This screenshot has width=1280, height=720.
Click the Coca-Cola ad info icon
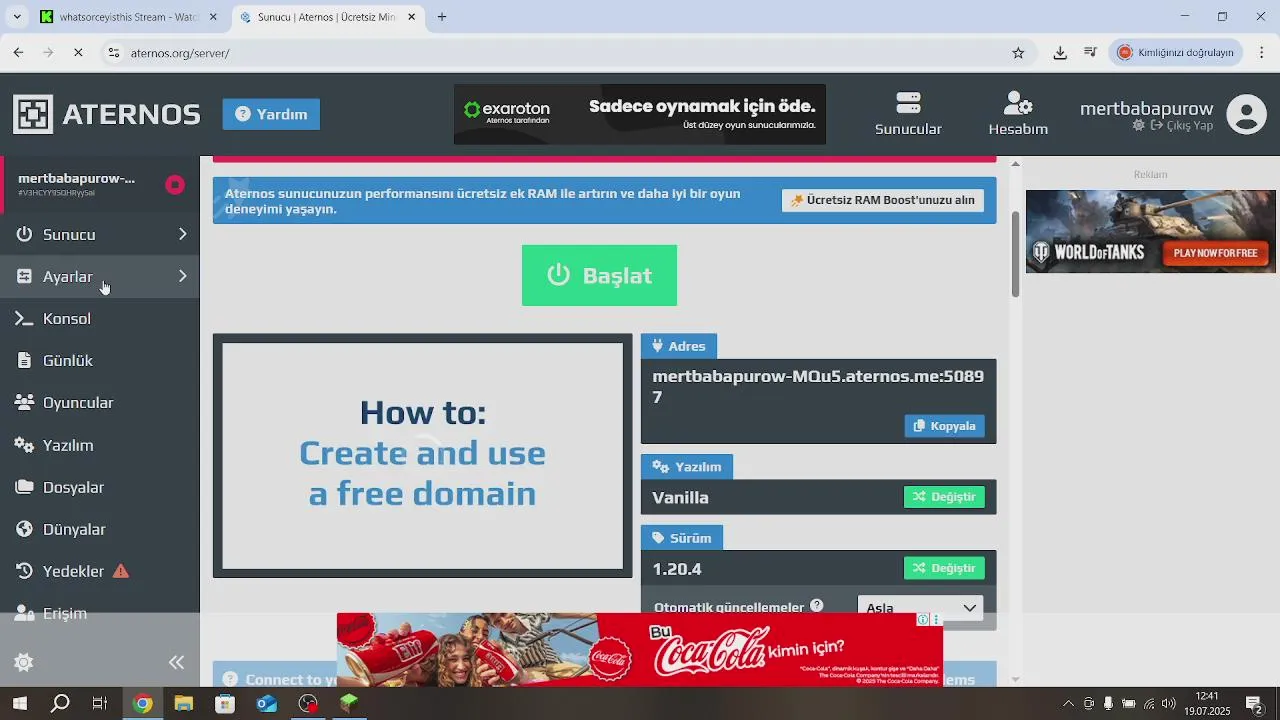click(x=922, y=620)
